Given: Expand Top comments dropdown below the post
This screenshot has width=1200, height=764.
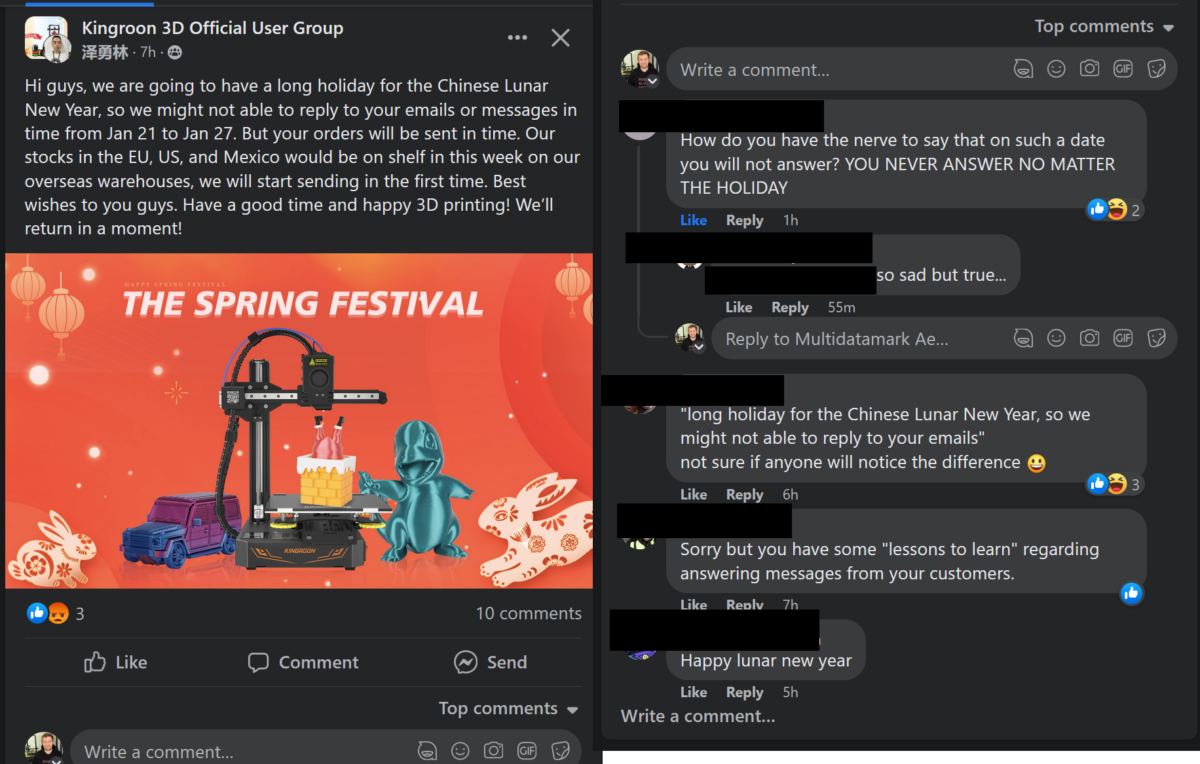Looking at the screenshot, I should point(508,709).
